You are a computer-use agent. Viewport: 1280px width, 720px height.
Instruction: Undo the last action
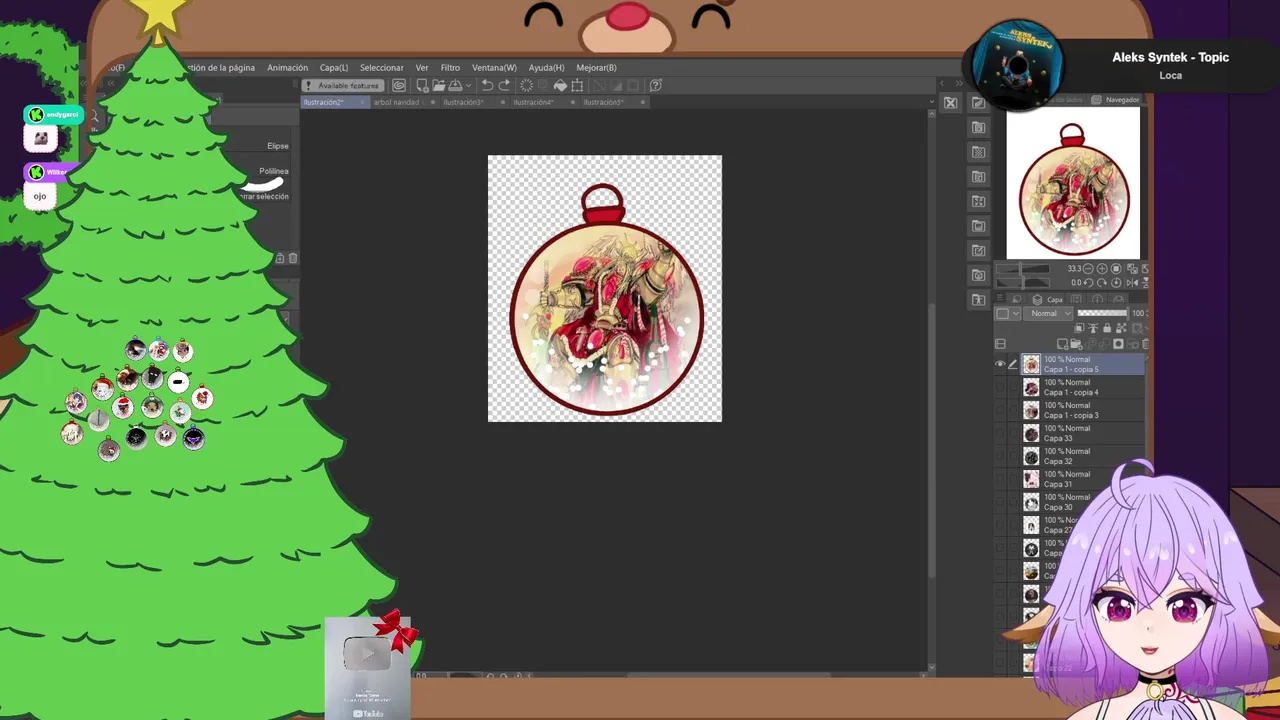coord(487,85)
